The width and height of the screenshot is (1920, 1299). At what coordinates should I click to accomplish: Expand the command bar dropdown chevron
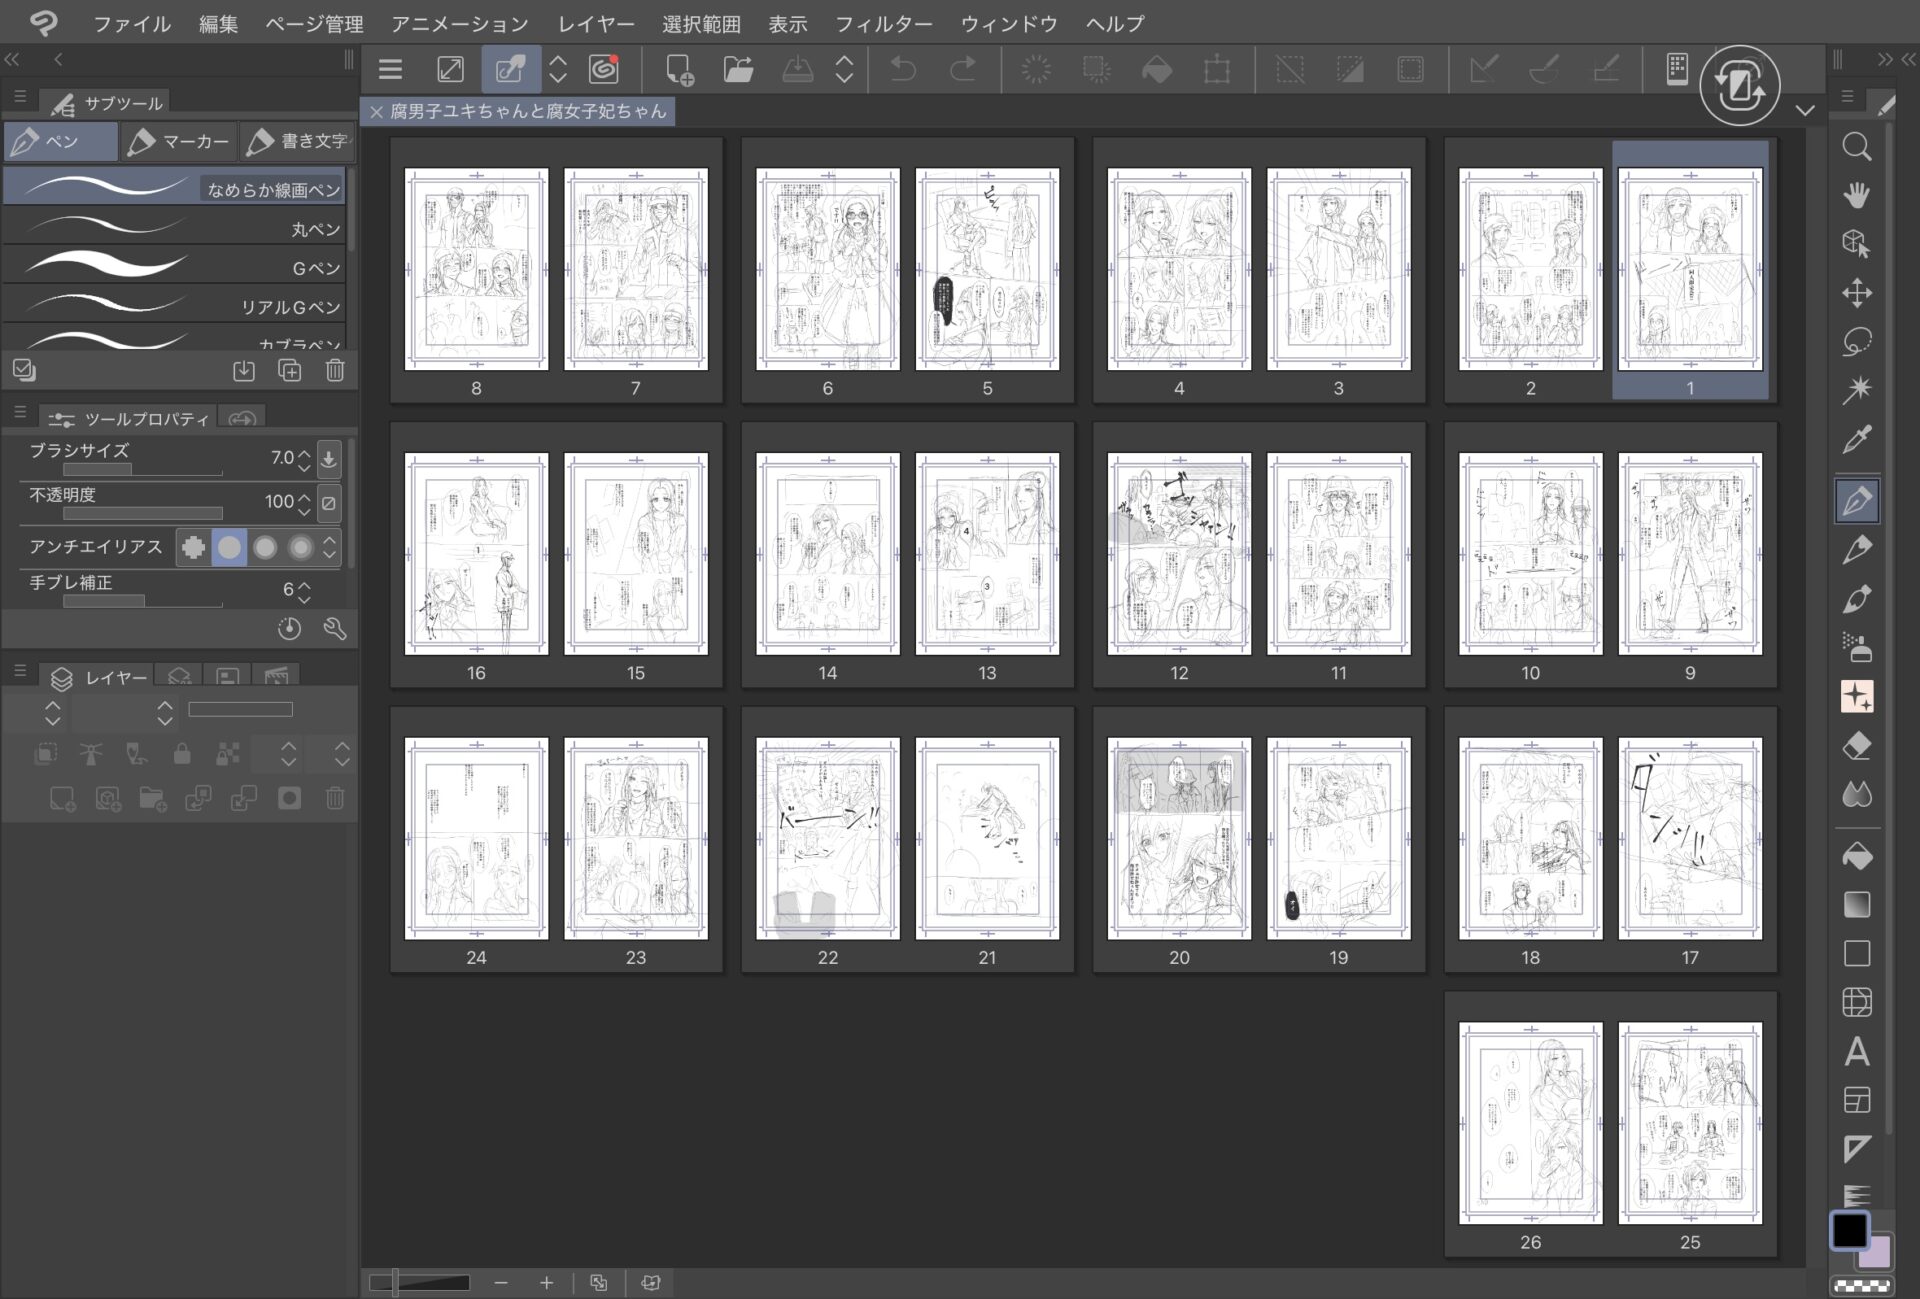[1804, 110]
